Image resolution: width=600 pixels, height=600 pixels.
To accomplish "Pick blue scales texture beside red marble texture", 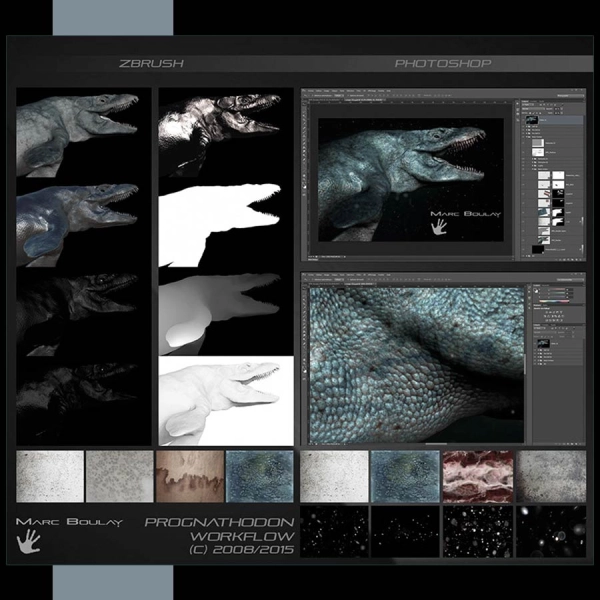I will [x=405, y=476].
